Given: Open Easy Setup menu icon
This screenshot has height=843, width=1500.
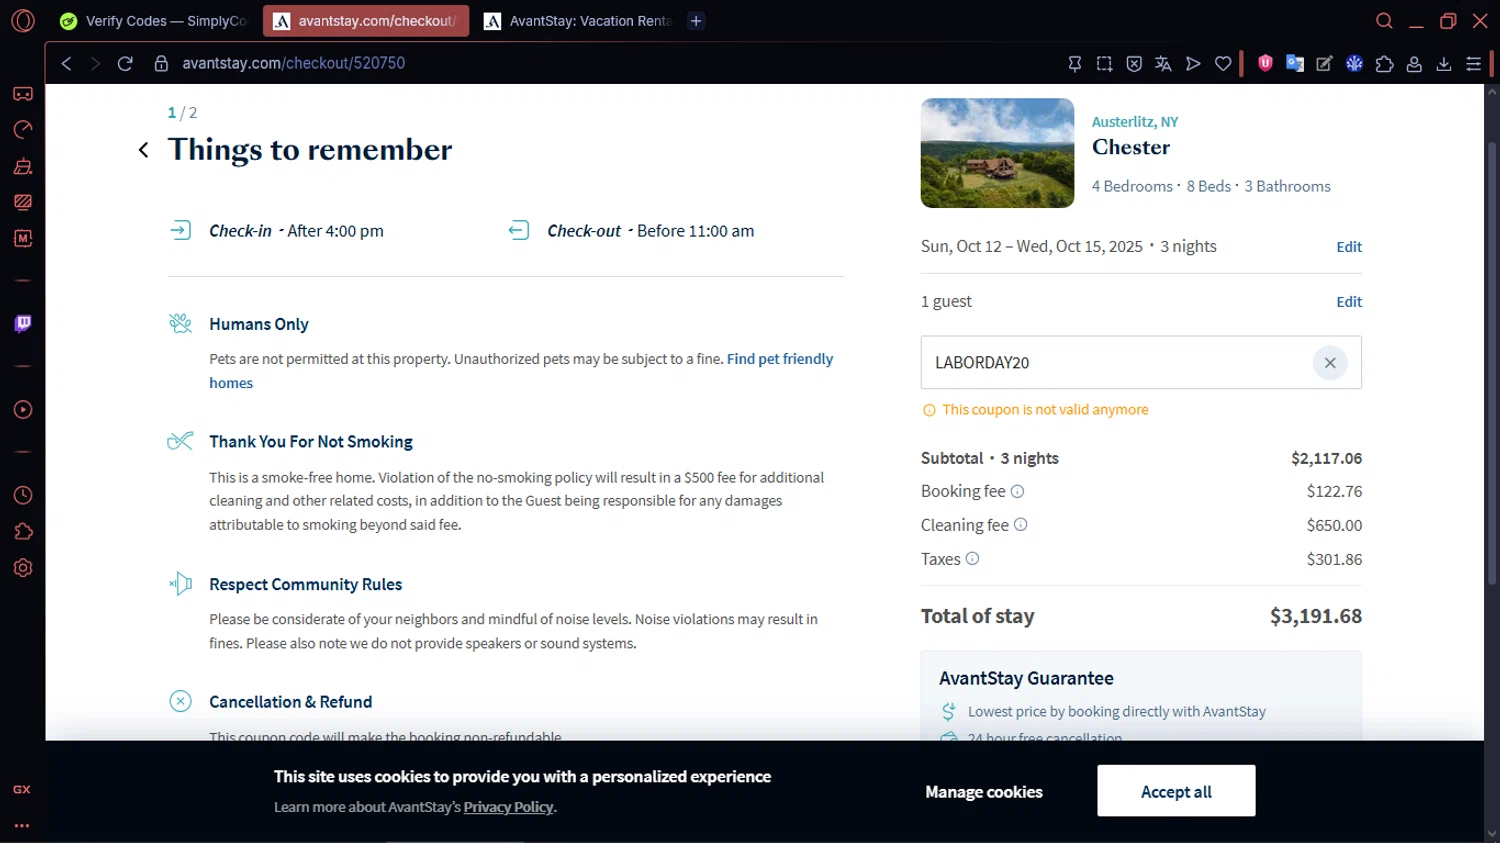Looking at the screenshot, I should 1474,63.
